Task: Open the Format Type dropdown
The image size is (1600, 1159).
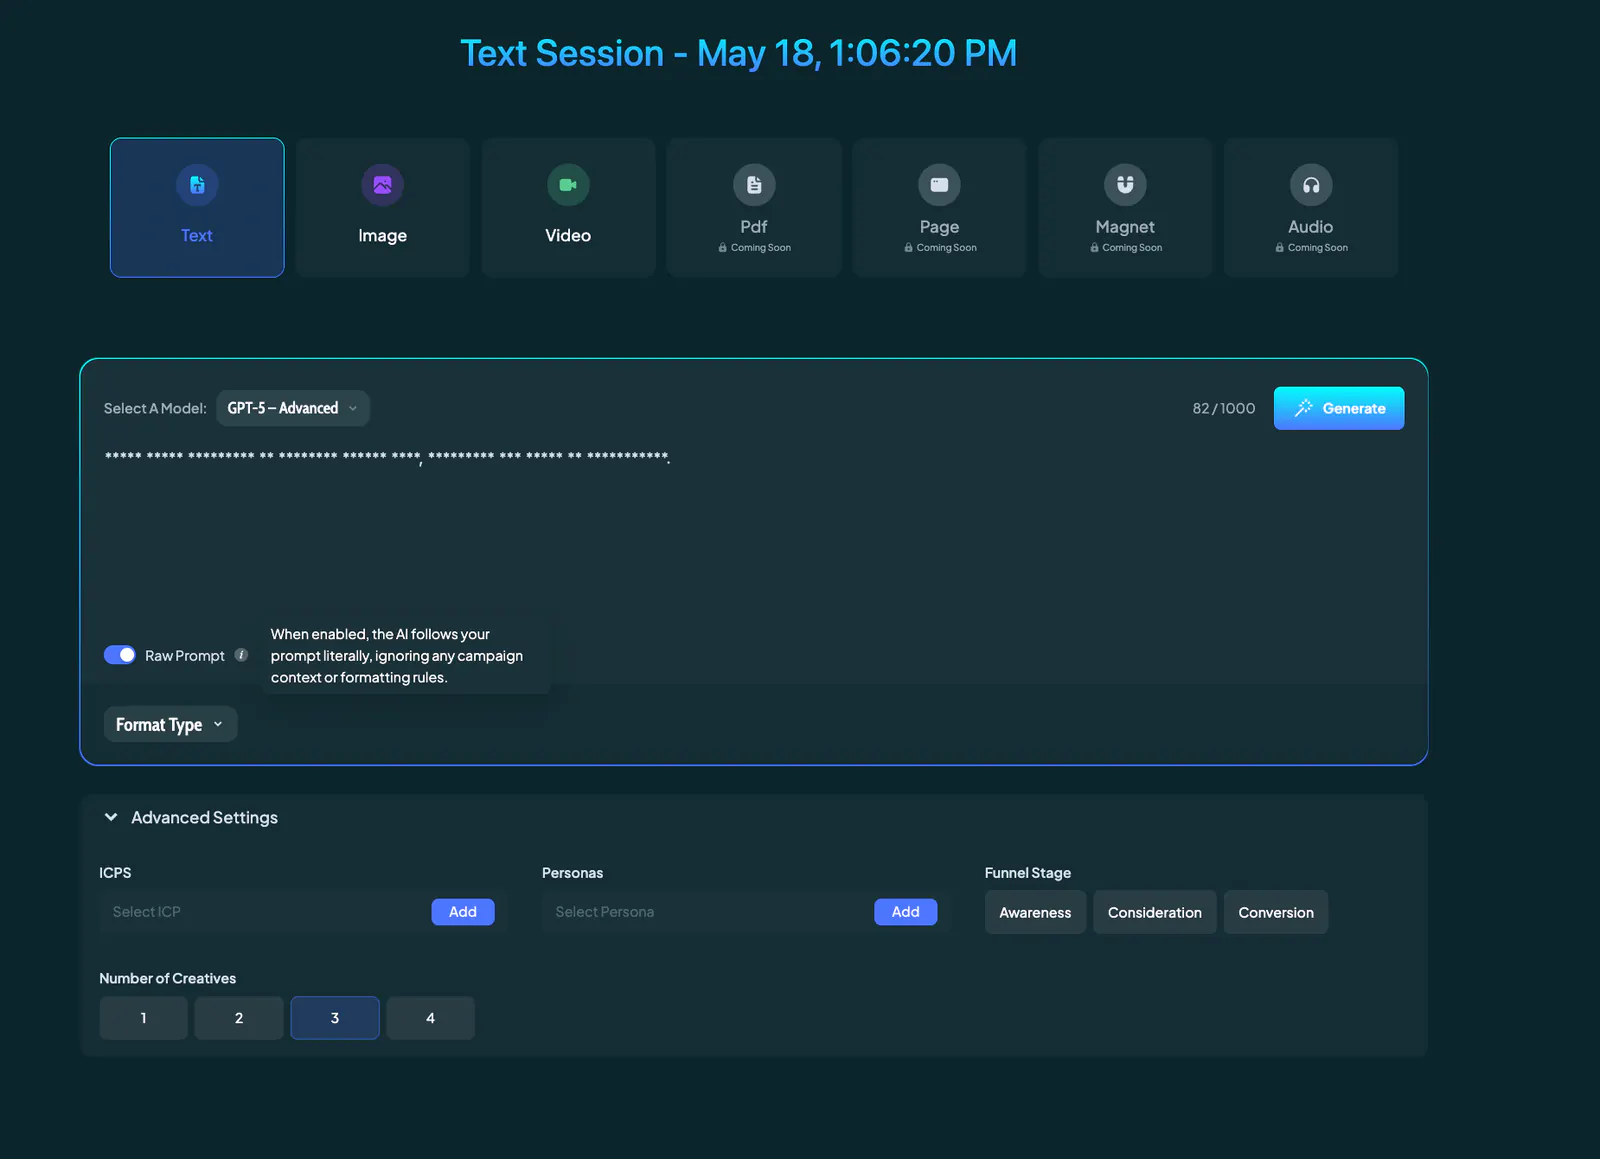Action: click(170, 724)
